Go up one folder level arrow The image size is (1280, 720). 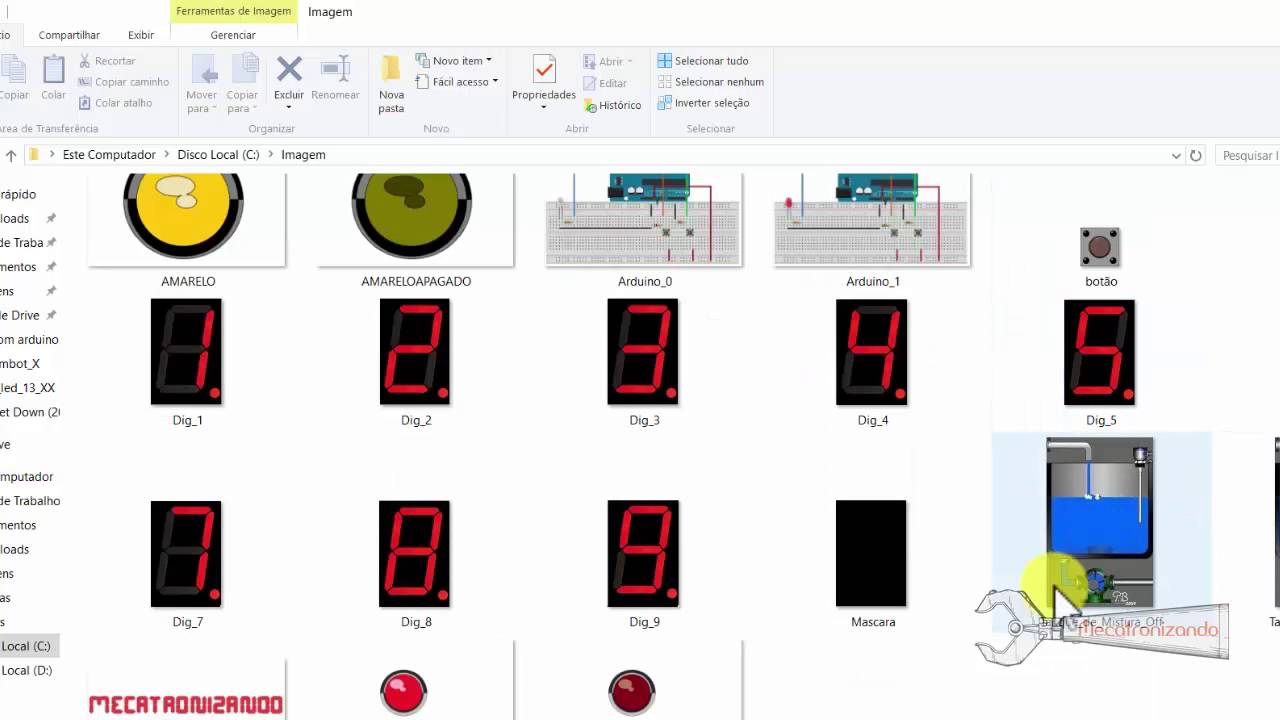pos(11,155)
